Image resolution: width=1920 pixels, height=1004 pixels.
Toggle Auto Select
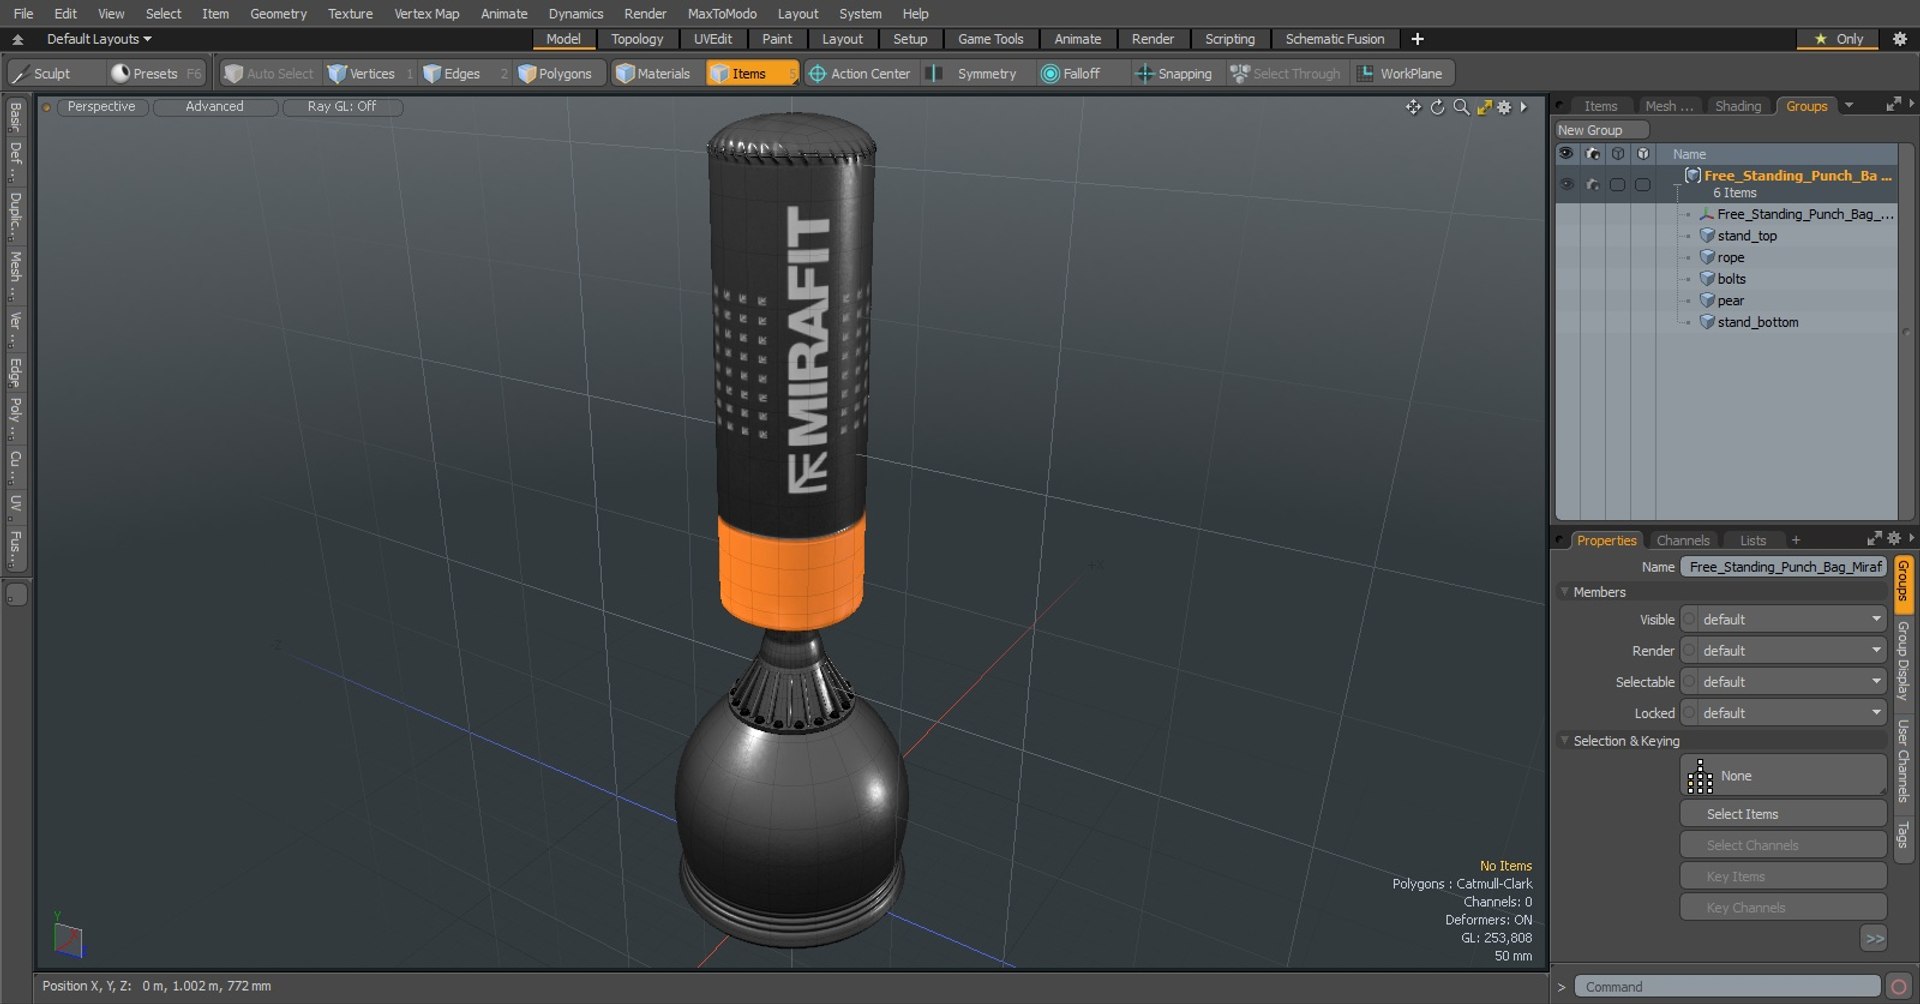(x=269, y=73)
